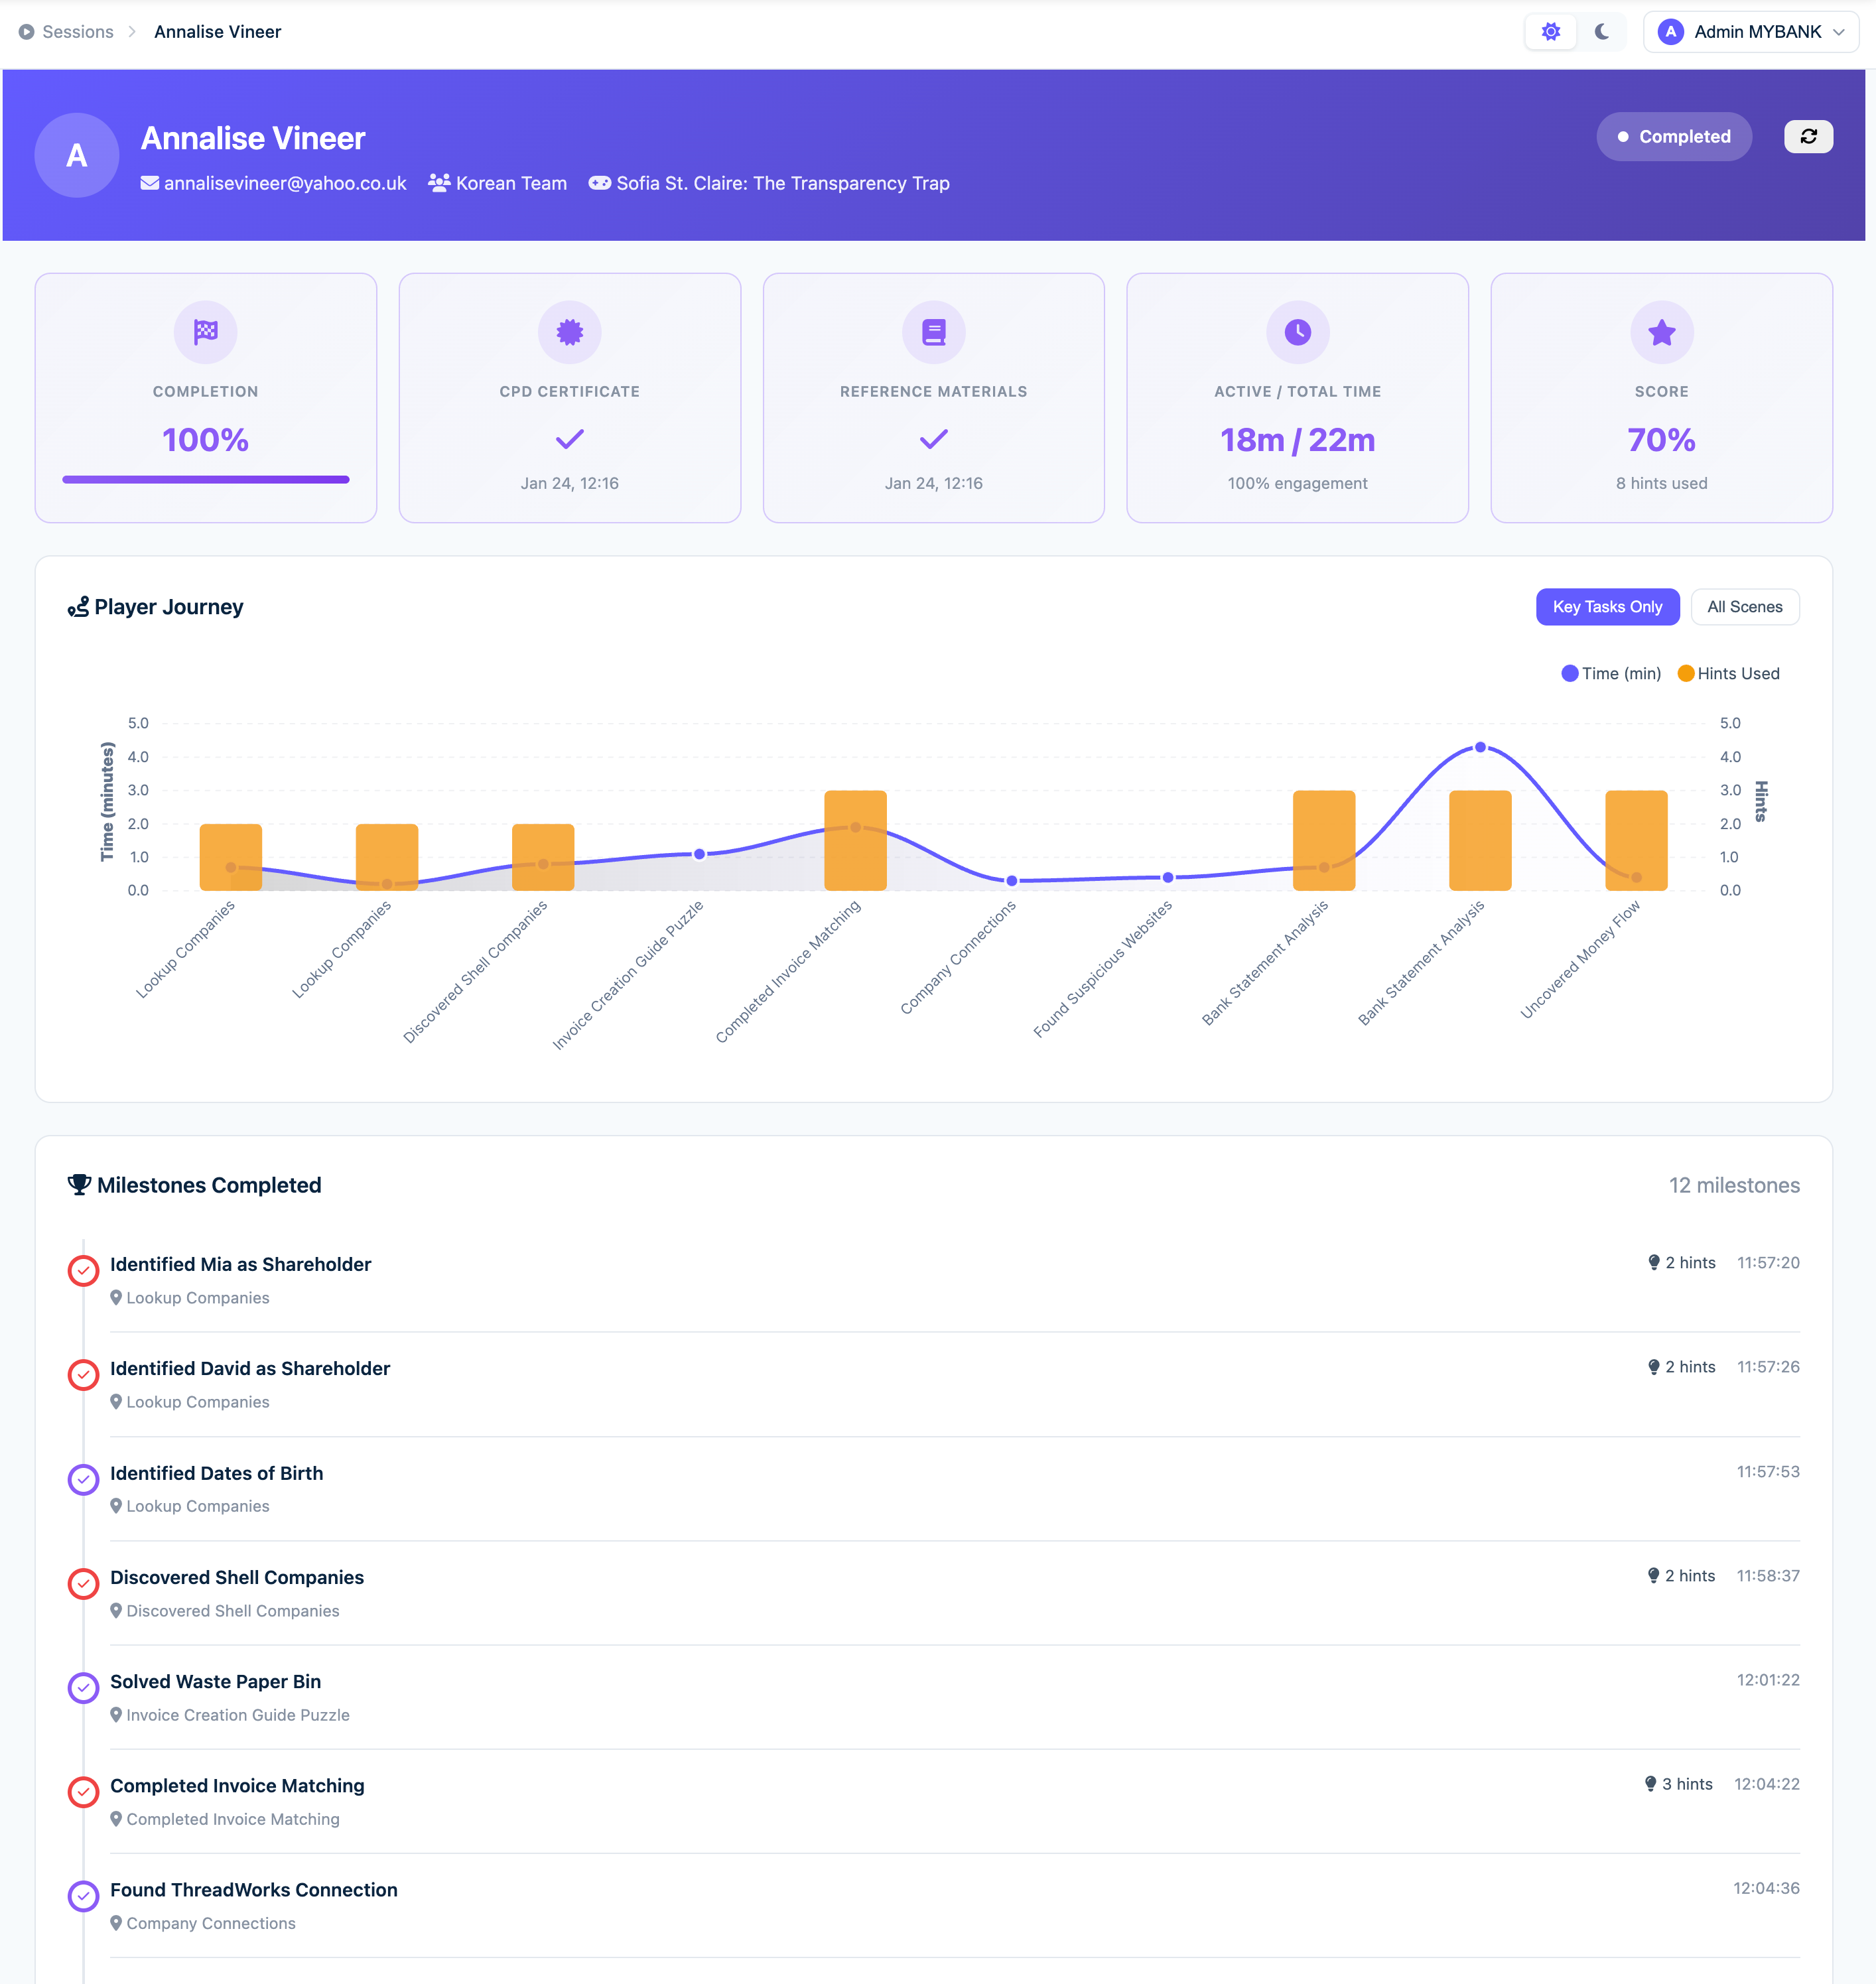Click Identified David as Shareholder check icon
1876x1984 pixels.
click(83, 1374)
